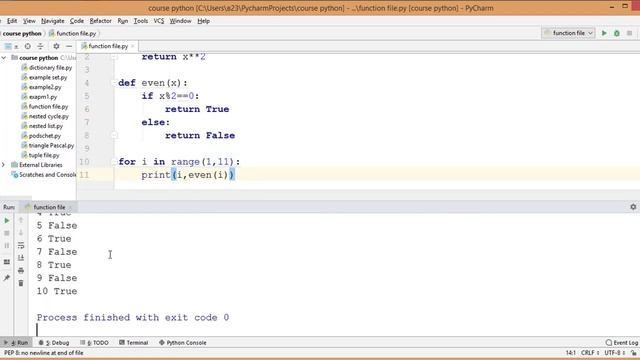Click the fold marker at line 2
This screenshot has height=360, width=640.
114,57
